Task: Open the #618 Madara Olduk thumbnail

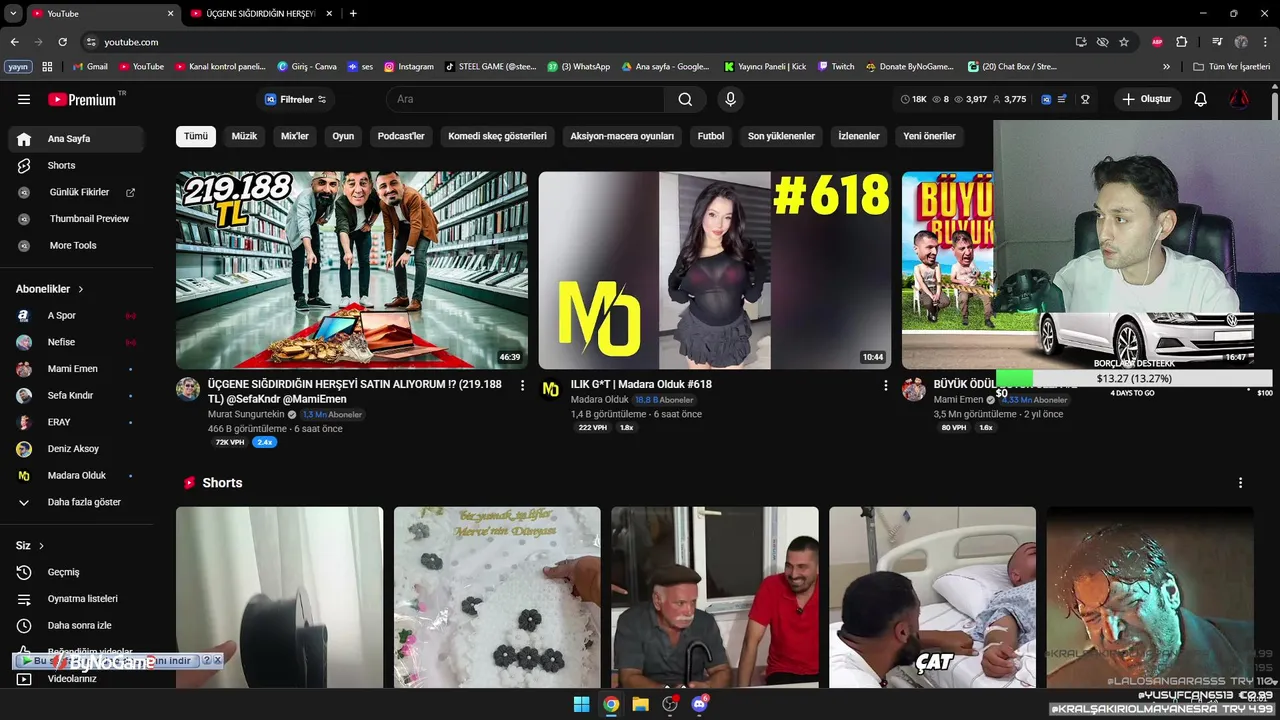Action: click(714, 270)
